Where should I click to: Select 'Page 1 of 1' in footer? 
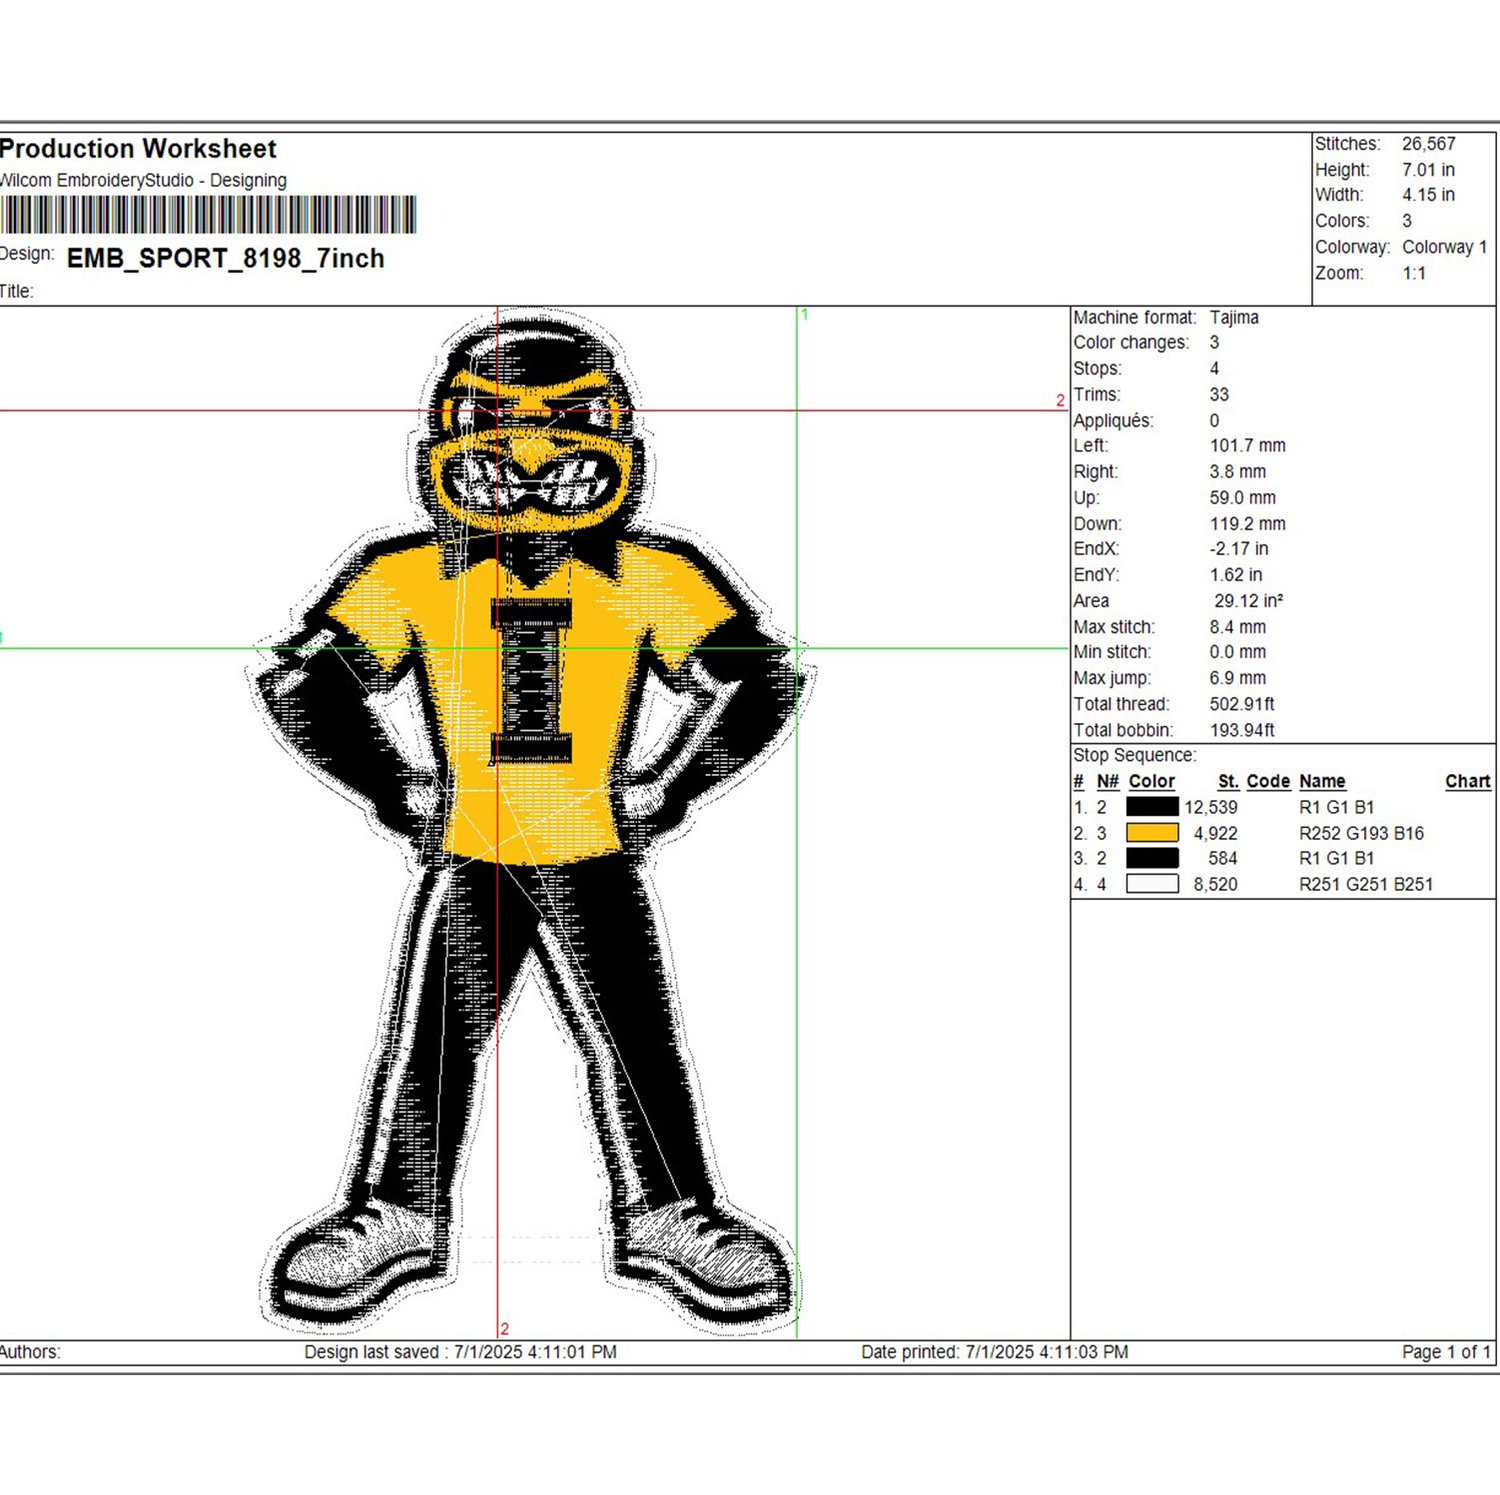[x=1446, y=1352]
